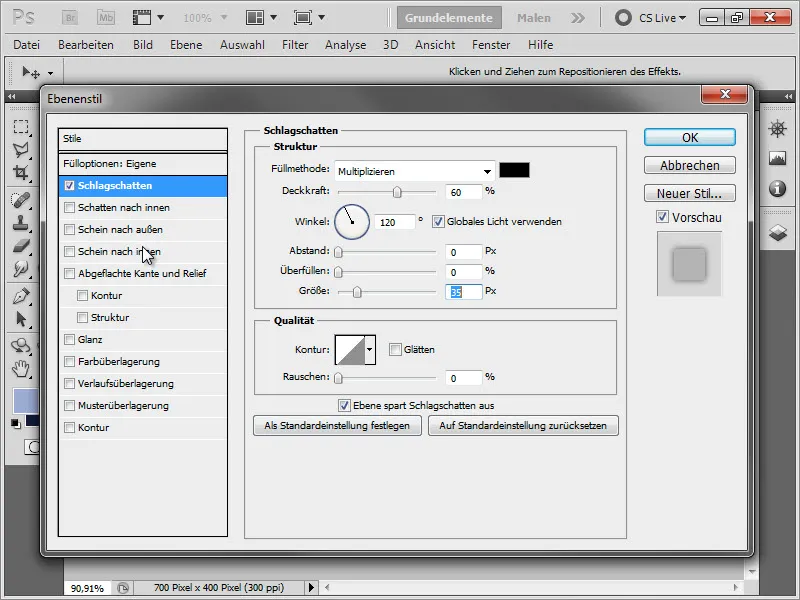Reset default foreground and background colors
800x600 pixels.
16,423
